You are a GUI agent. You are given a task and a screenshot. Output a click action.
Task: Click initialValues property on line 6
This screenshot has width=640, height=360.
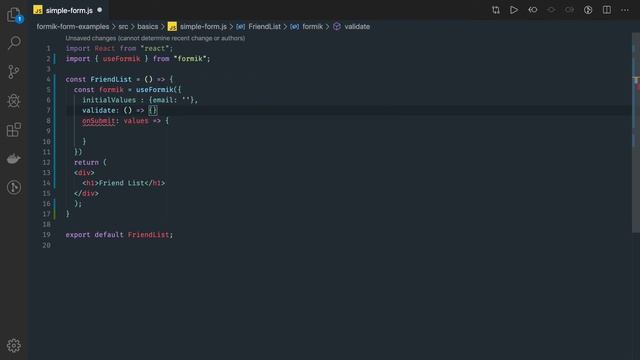coord(109,100)
